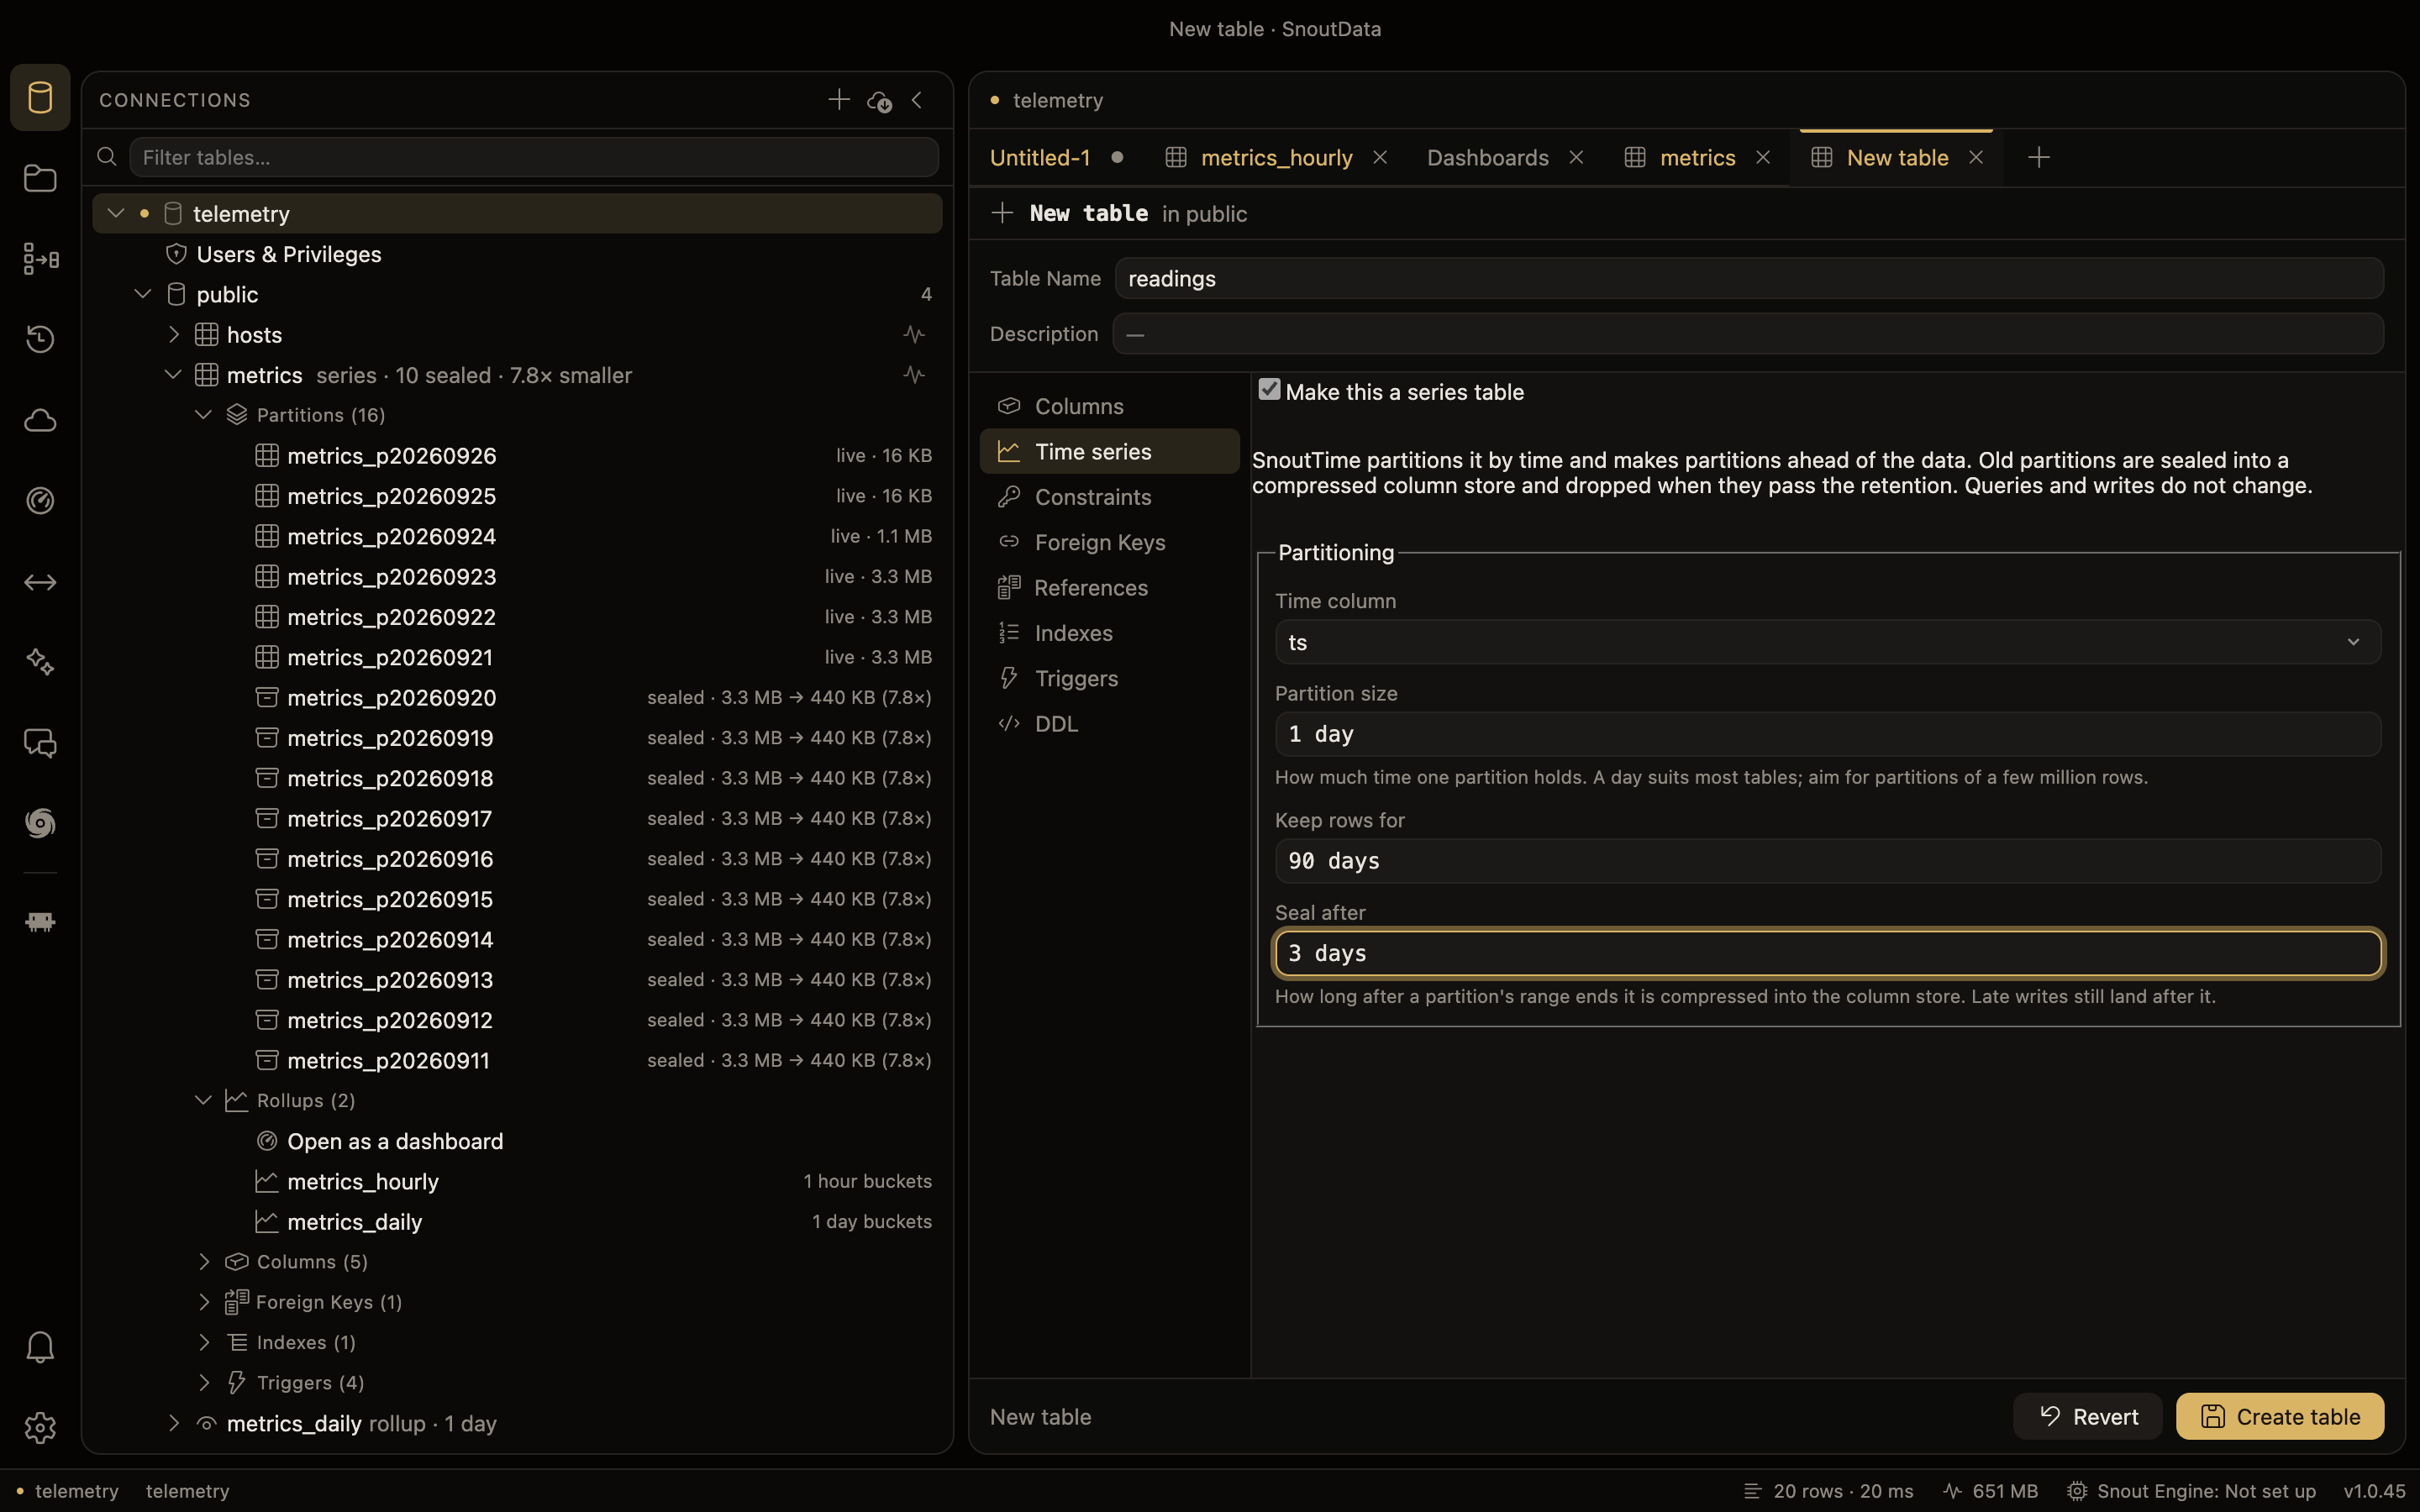This screenshot has width=2420, height=1512.
Task: Expand the hosts table node
Action: point(174,334)
